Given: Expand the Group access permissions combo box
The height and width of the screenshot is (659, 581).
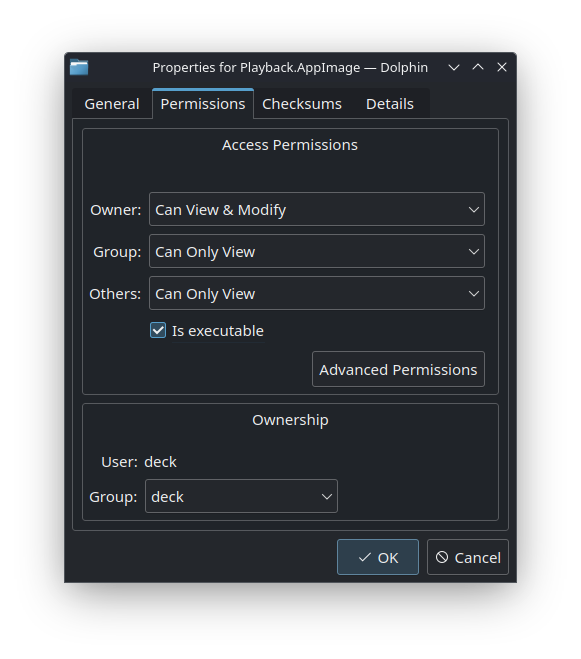Looking at the screenshot, I should click(317, 251).
